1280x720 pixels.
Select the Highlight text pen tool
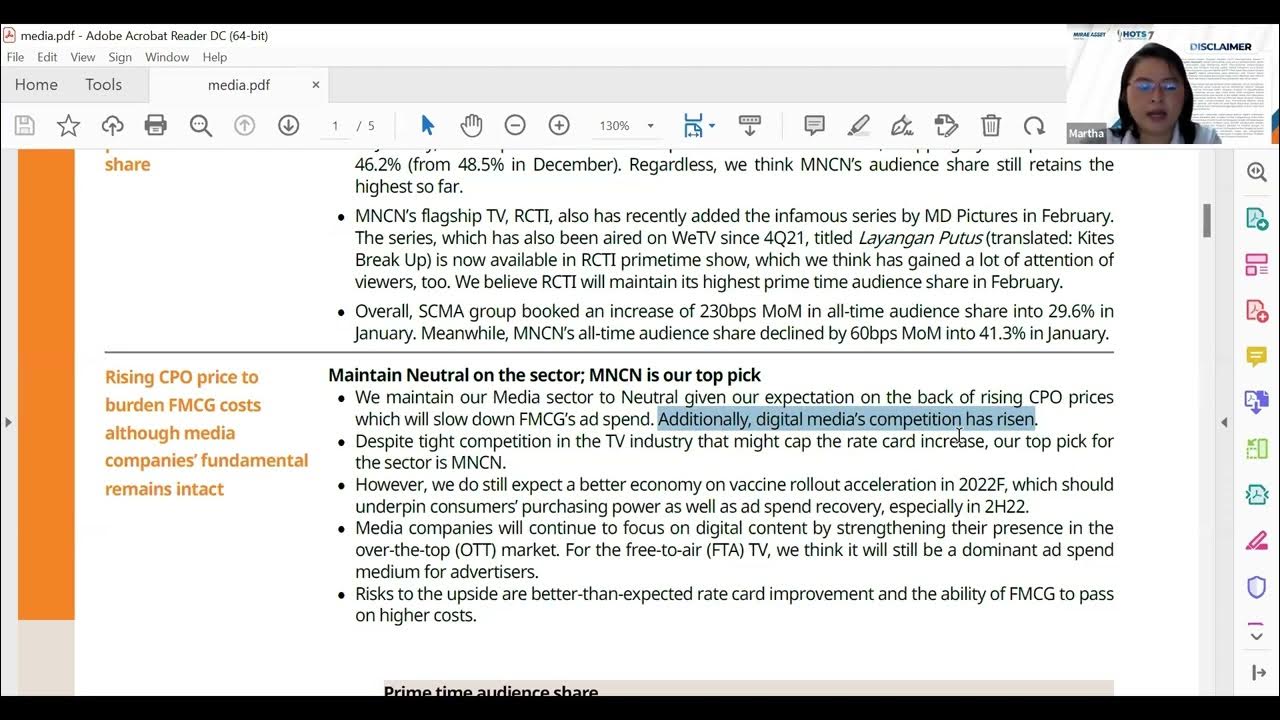(858, 125)
